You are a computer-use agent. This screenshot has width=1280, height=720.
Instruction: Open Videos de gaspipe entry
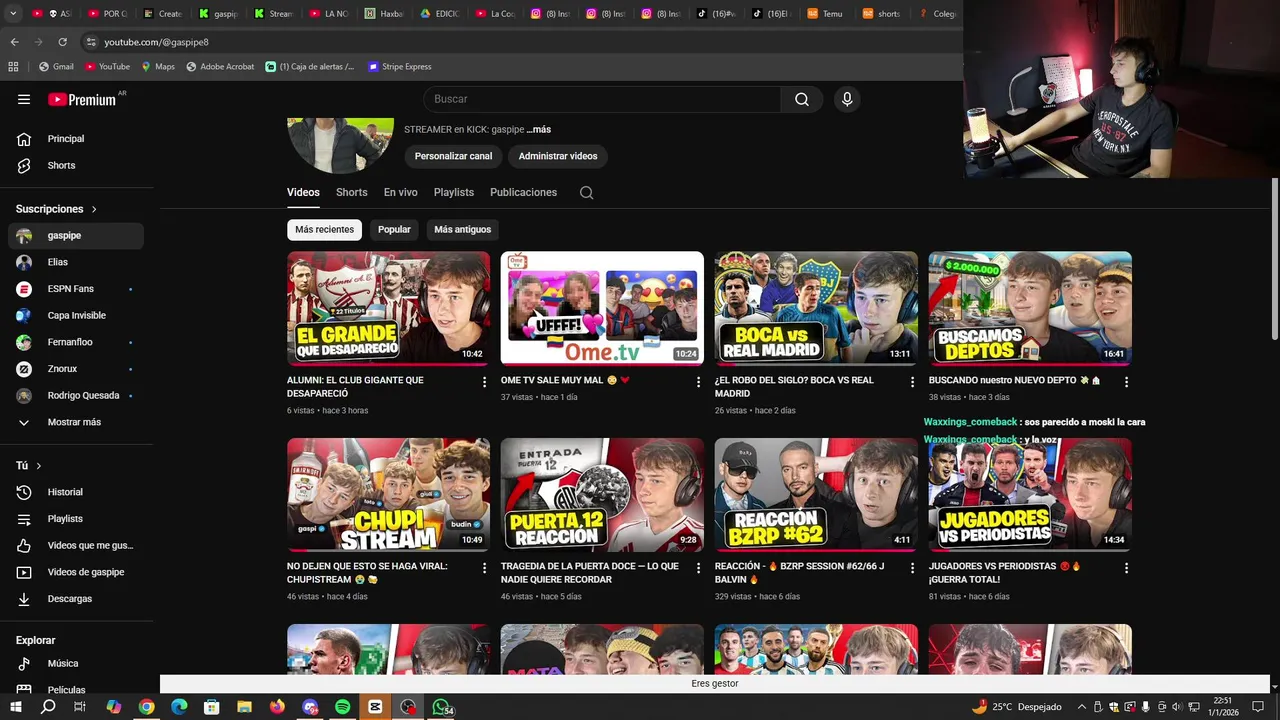(76, 572)
